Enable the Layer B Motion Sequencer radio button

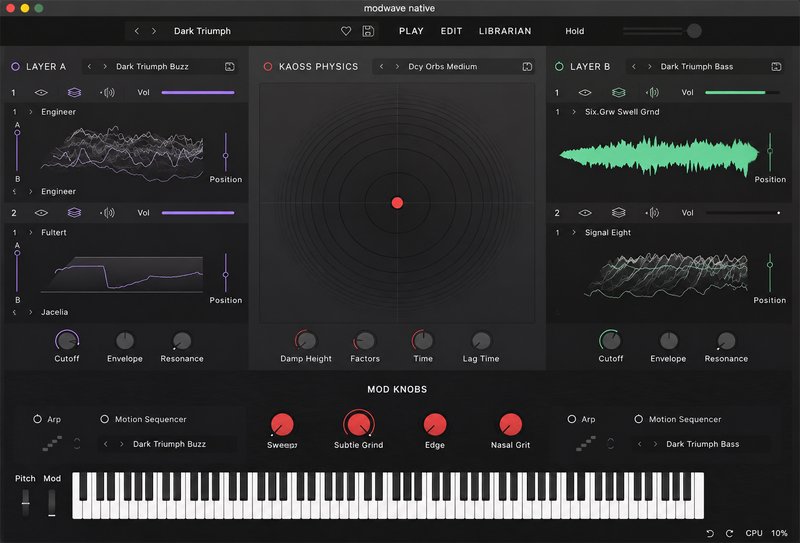click(638, 419)
